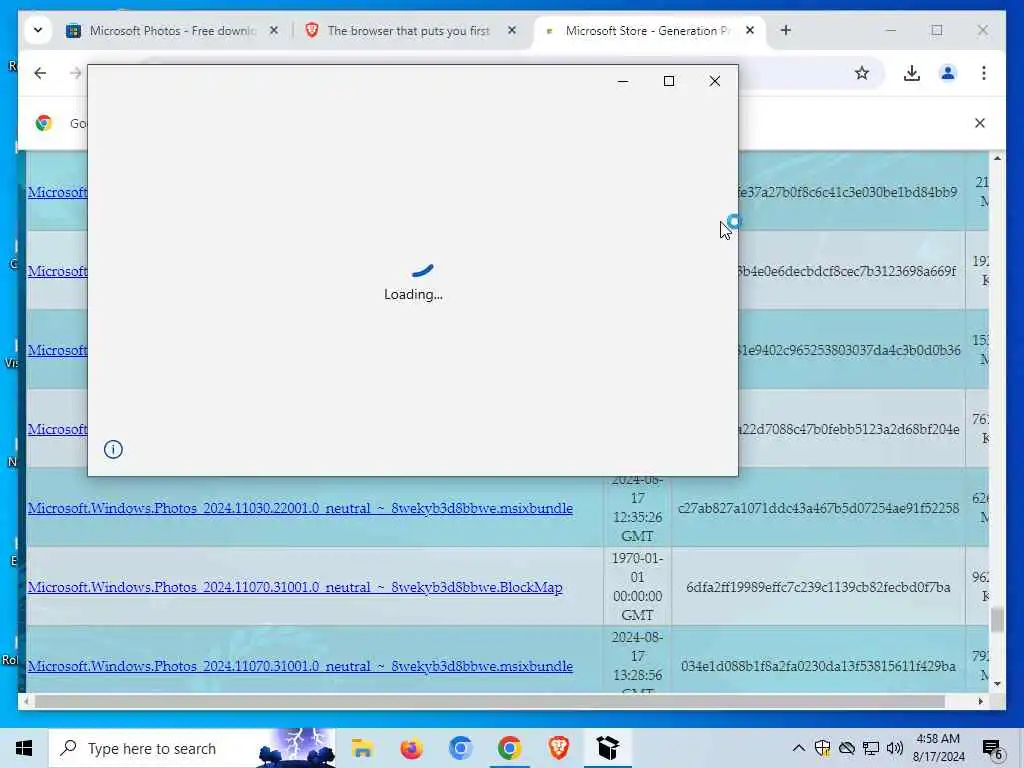Close the Microsoft Store Generation tab
1024x768 pixels.
coord(750,31)
